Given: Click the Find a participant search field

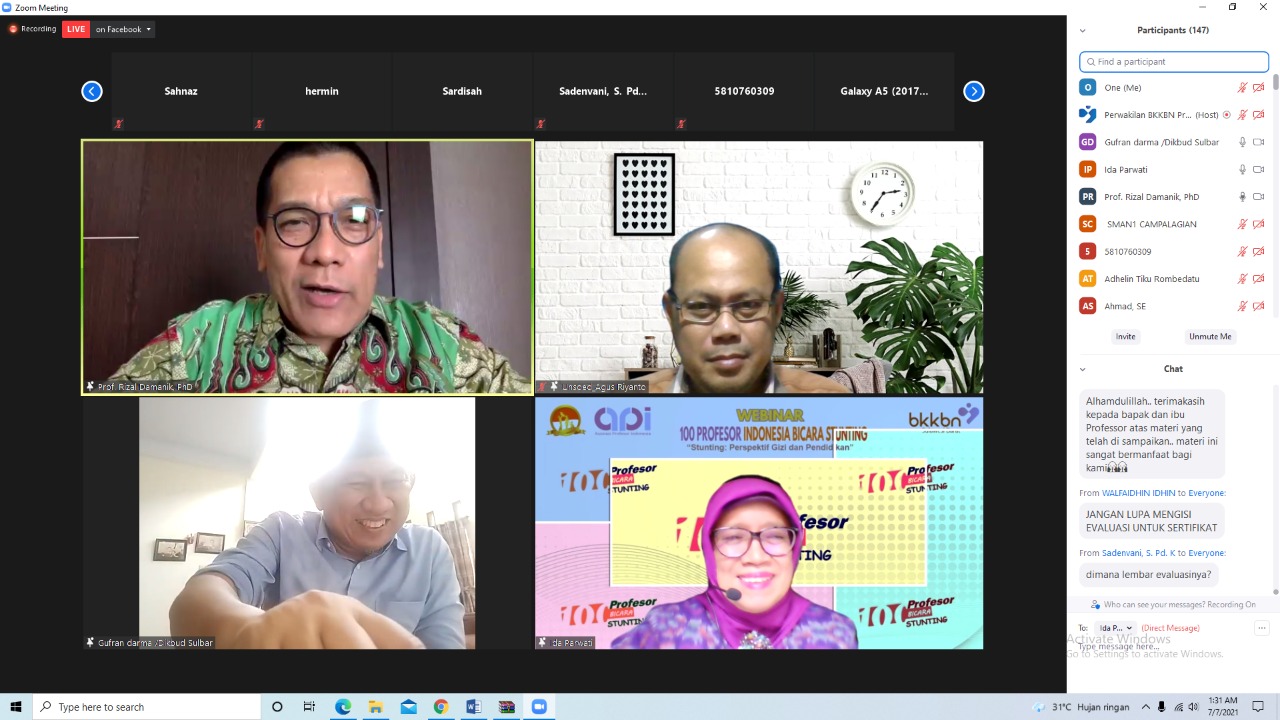Looking at the screenshot, I should (x=1174, y=62).
